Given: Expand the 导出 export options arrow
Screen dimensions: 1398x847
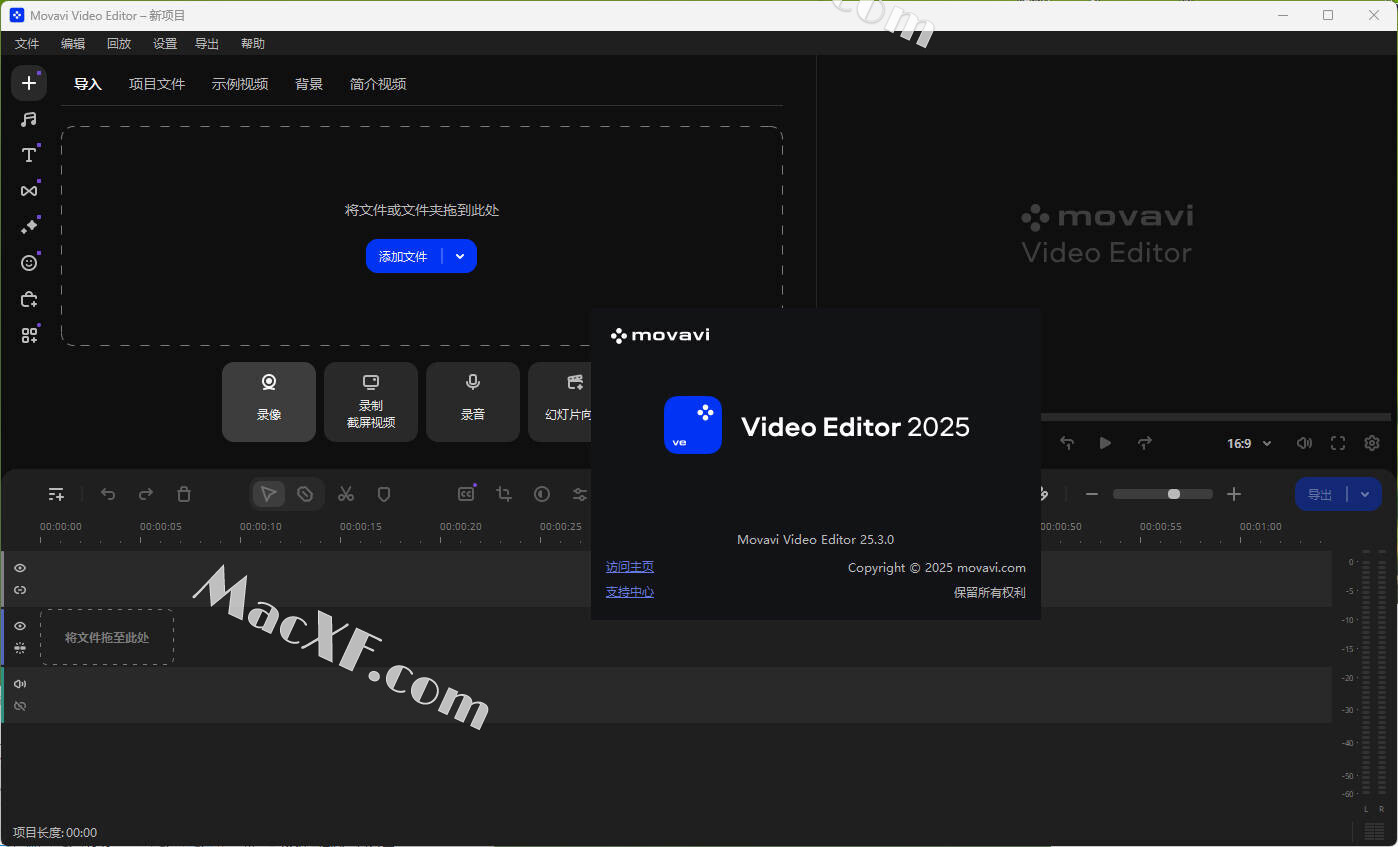Looking at the screenshot, I should 1365,494.
